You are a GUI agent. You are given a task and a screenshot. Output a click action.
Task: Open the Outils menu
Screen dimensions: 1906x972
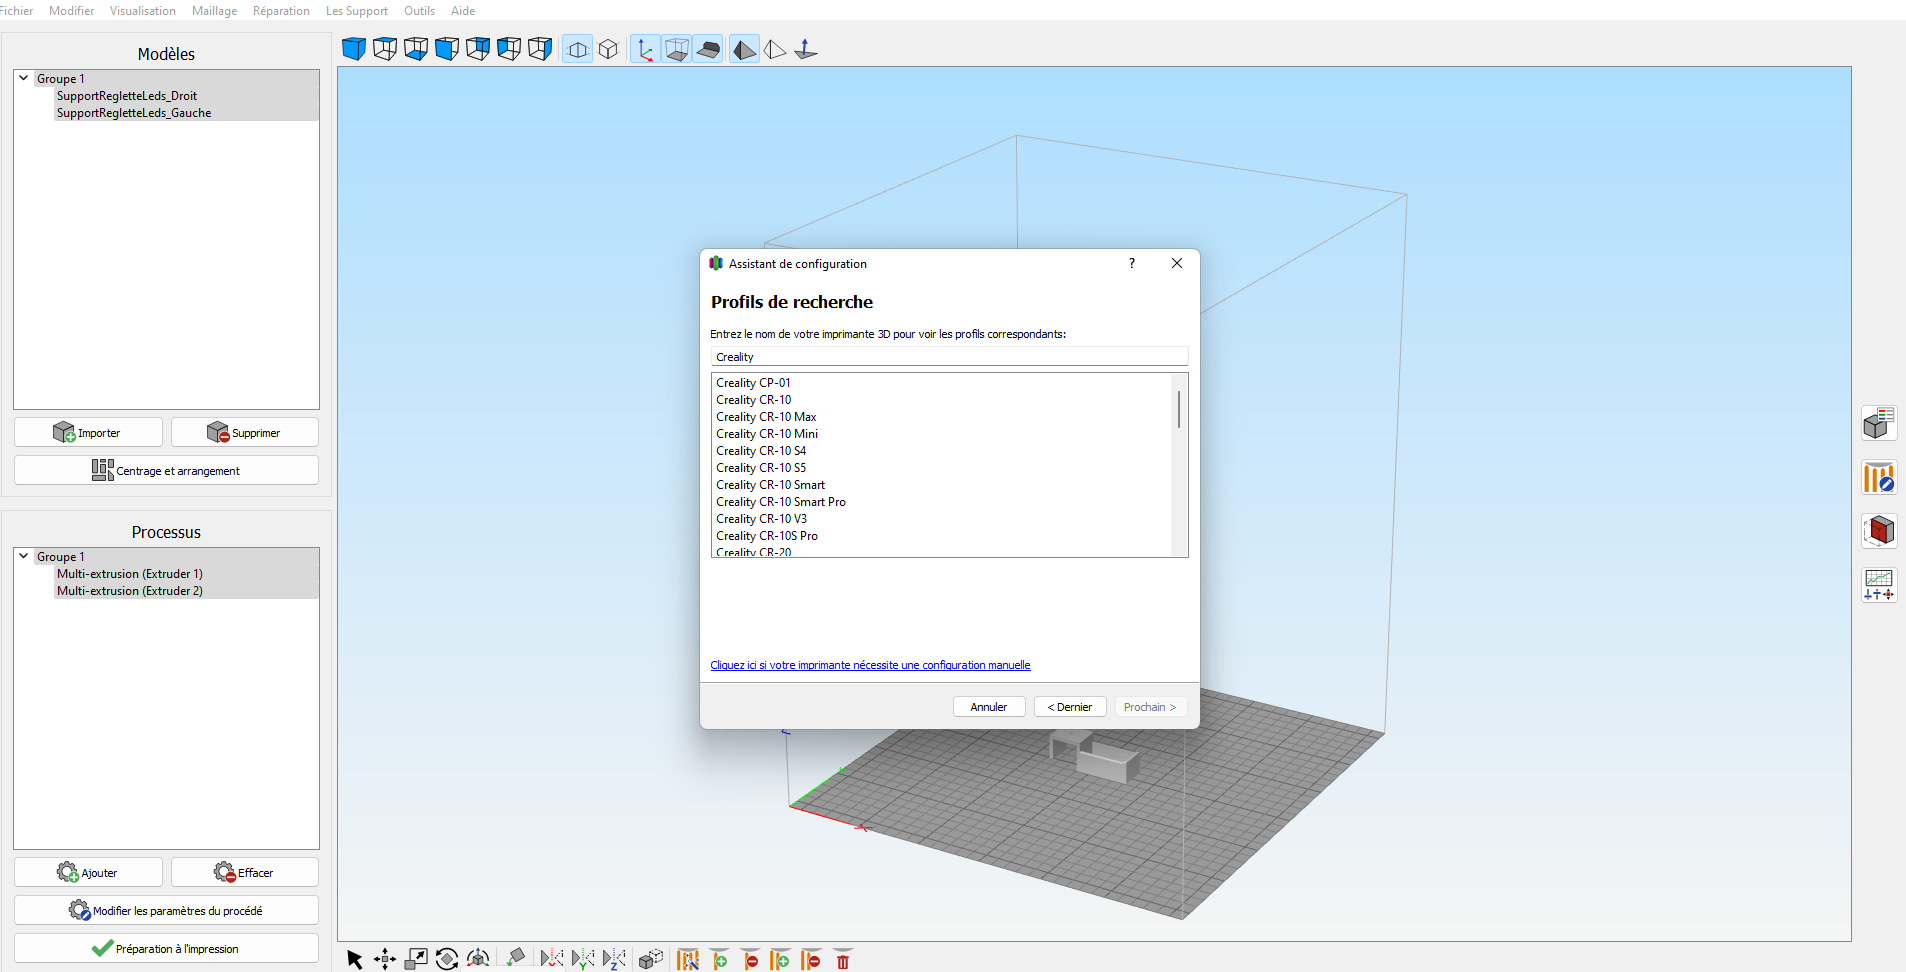pos(419,11)
